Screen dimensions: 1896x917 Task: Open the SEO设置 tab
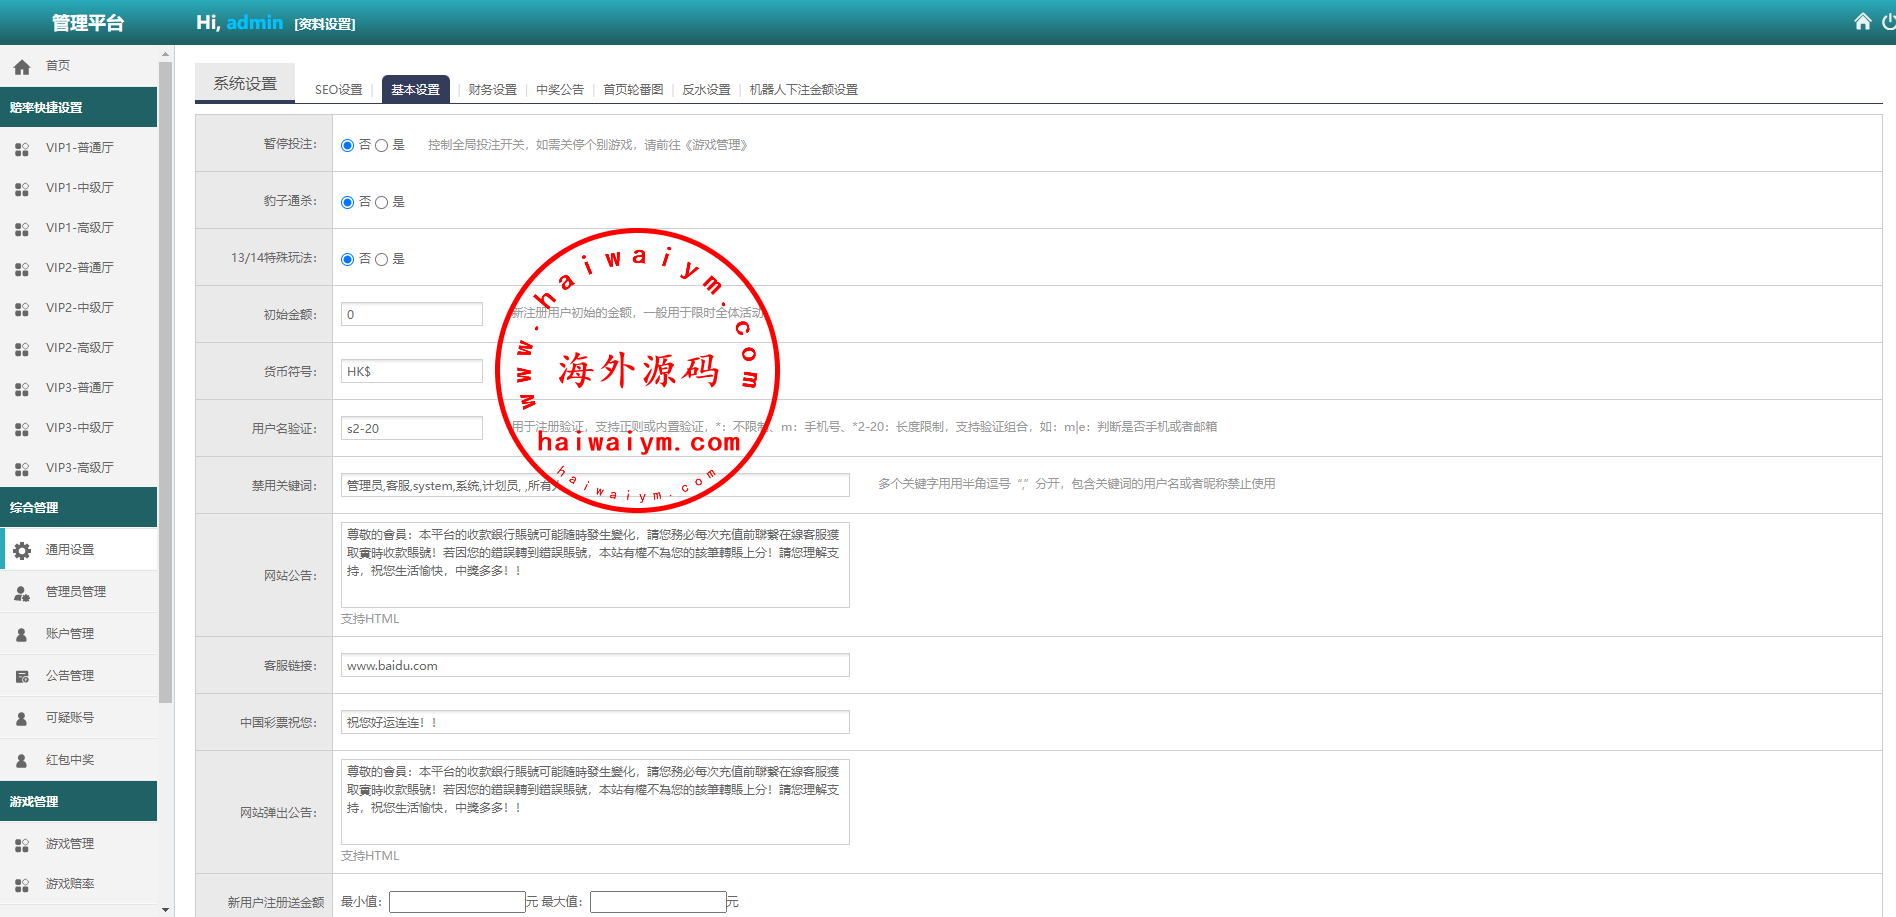[338, 90]
